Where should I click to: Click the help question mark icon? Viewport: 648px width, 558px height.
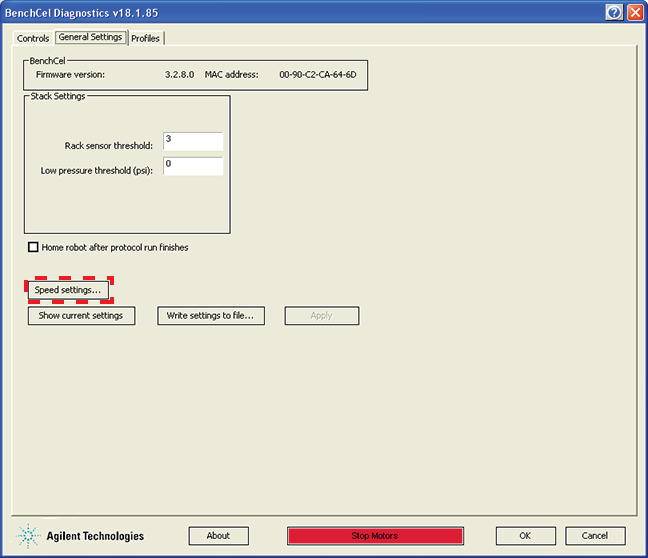tap(614, 12)
